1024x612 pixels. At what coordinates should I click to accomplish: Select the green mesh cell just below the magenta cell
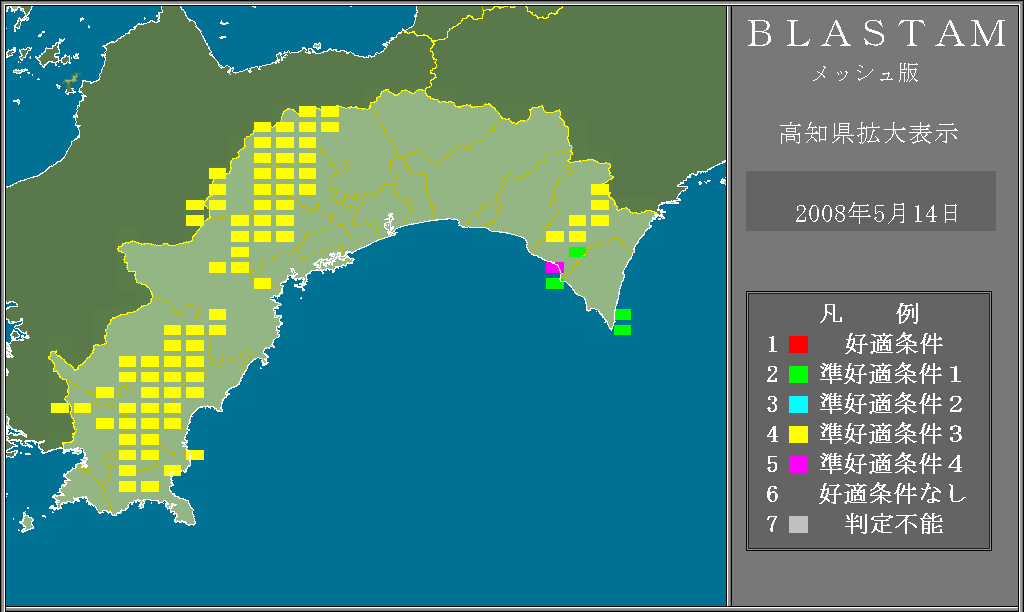point(554,283)
